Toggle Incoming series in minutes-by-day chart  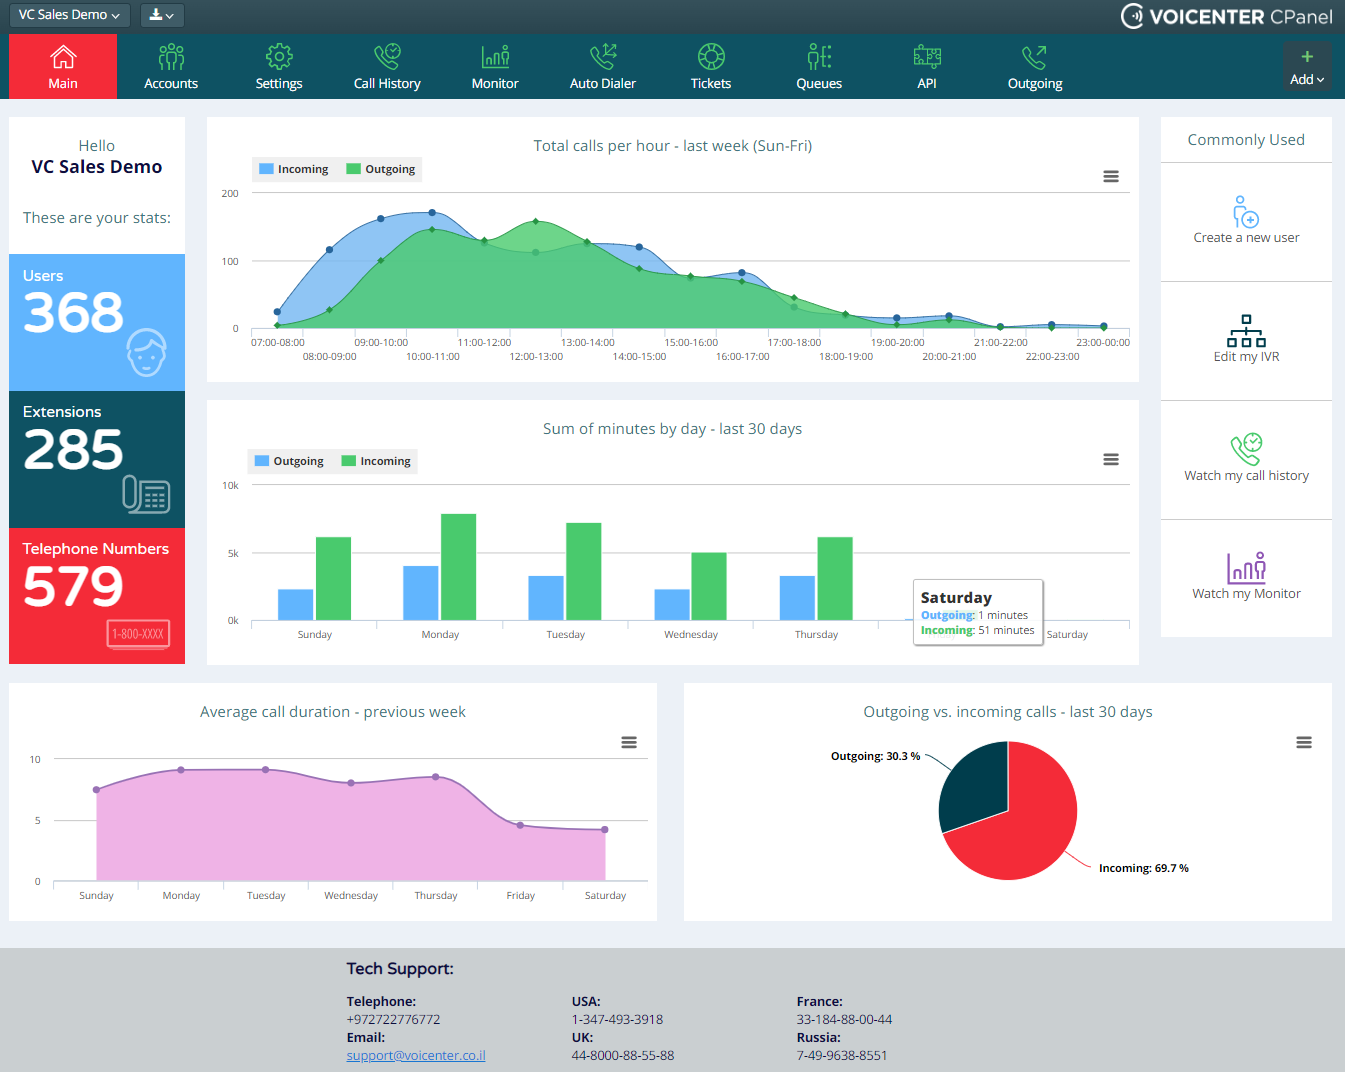click(376, 461)
